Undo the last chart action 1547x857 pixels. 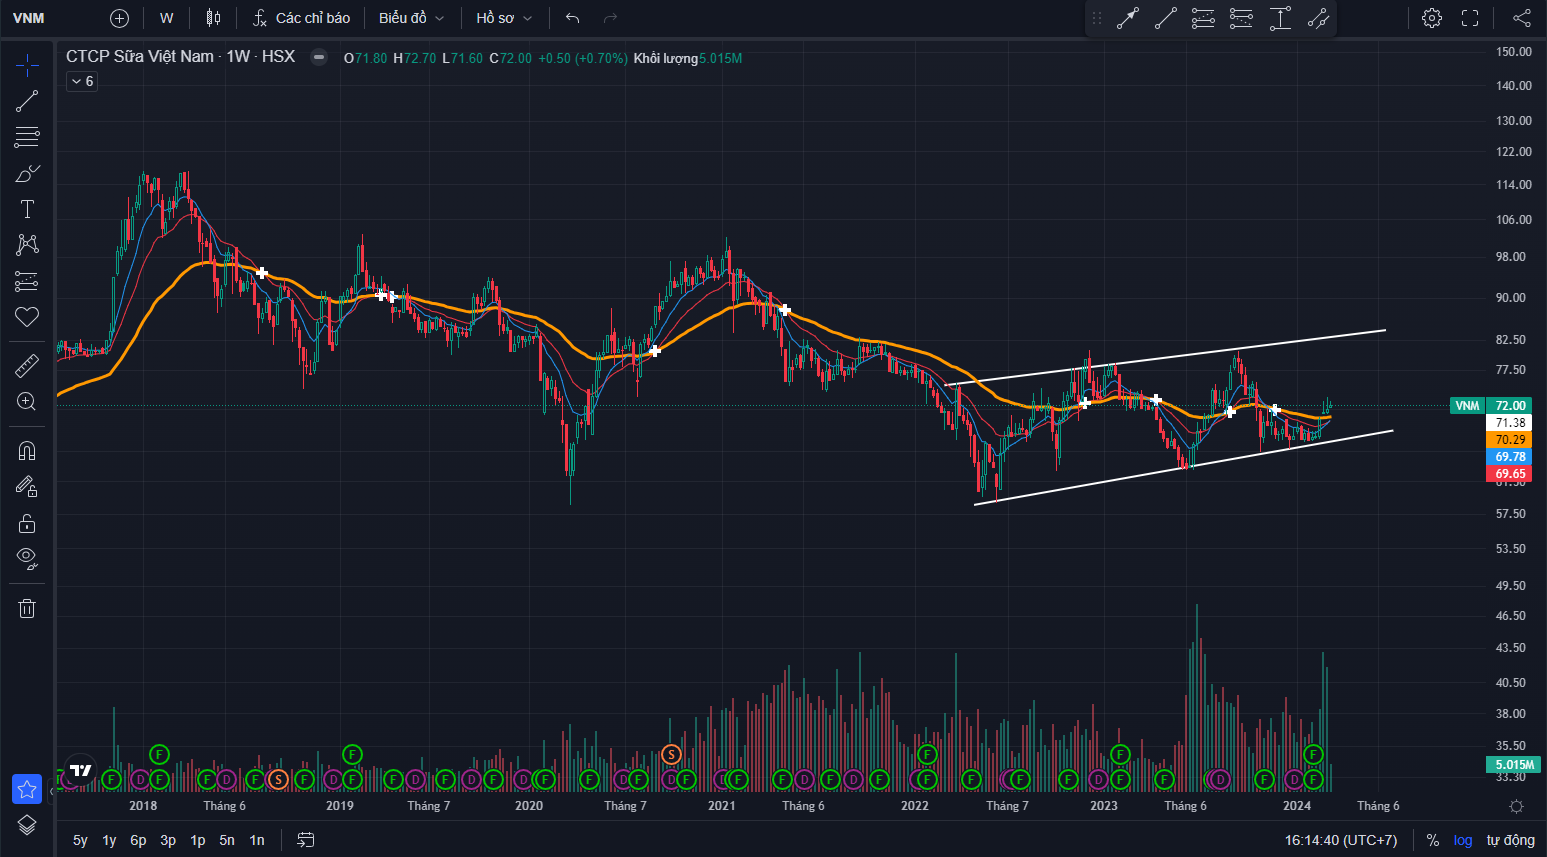(572, 18)
